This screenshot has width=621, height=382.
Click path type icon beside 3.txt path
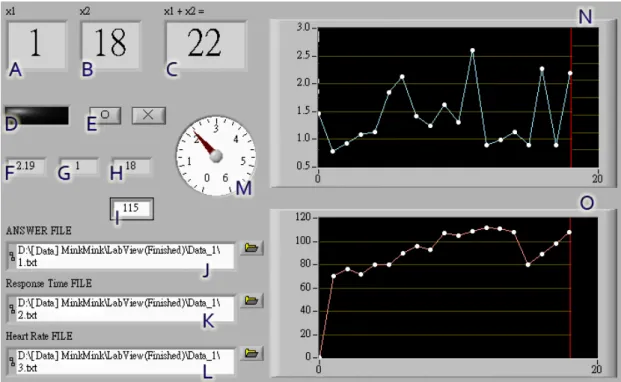click(x=12, y=361)
